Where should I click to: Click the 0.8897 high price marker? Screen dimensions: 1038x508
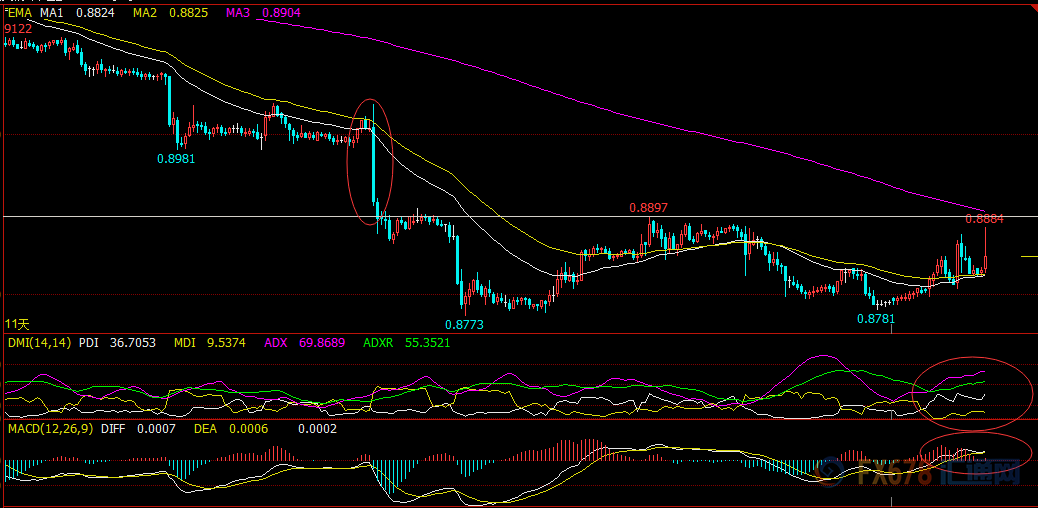[x=648, y=208]
